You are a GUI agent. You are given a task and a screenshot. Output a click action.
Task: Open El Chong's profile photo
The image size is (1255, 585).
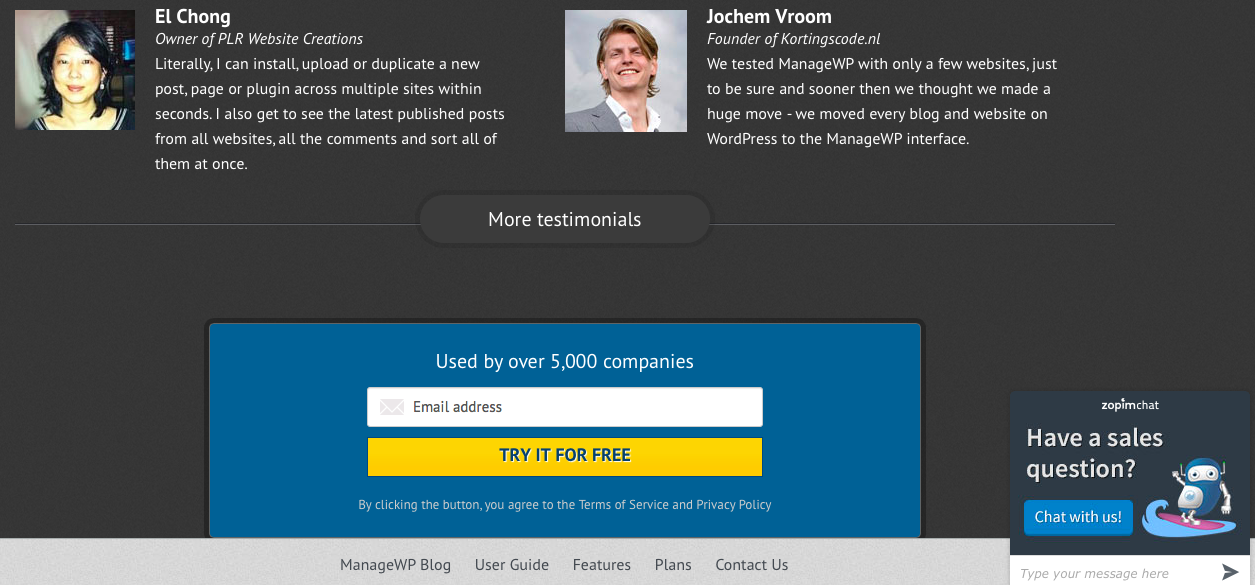click(x=75, y=70)
